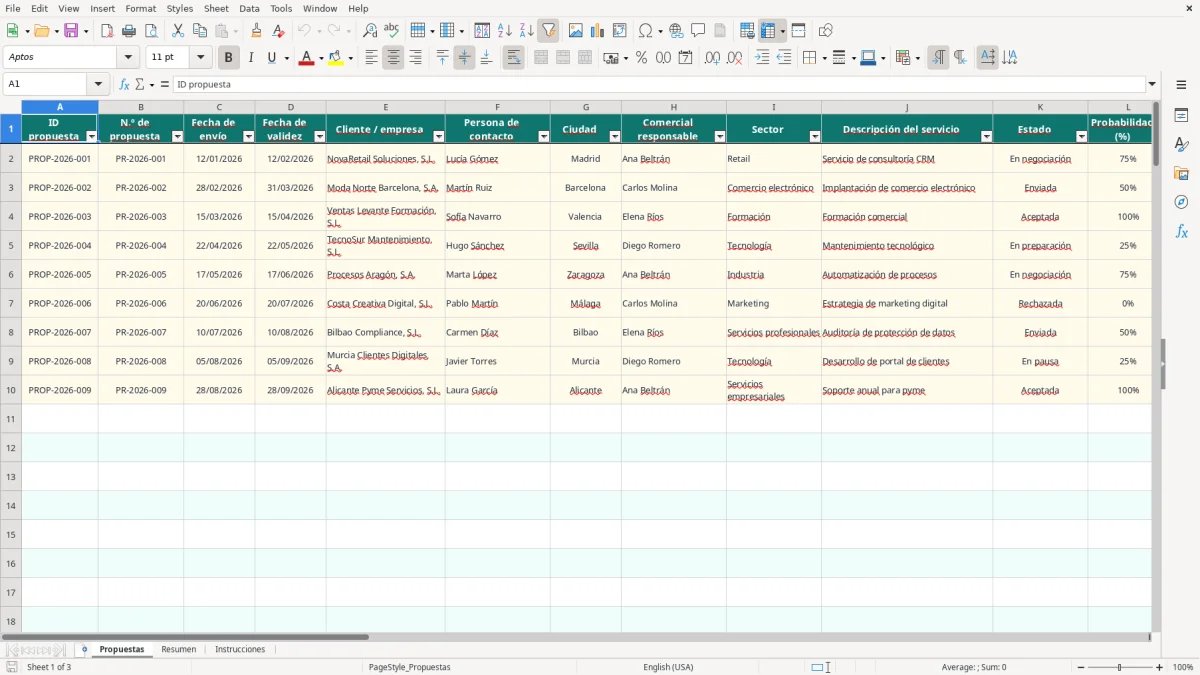This screenshot has height=675, width=1200.
Task: Click the zoom out minus button
Action: (1081, 667)
